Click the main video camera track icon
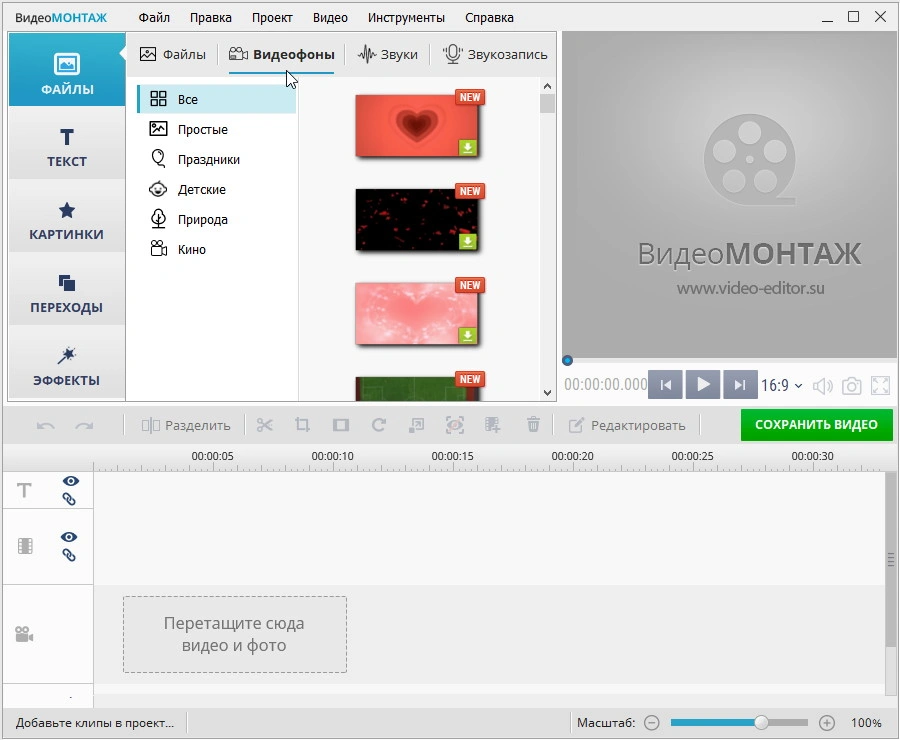This screenshot has width=900, height=740. click(x=24, y=634)
